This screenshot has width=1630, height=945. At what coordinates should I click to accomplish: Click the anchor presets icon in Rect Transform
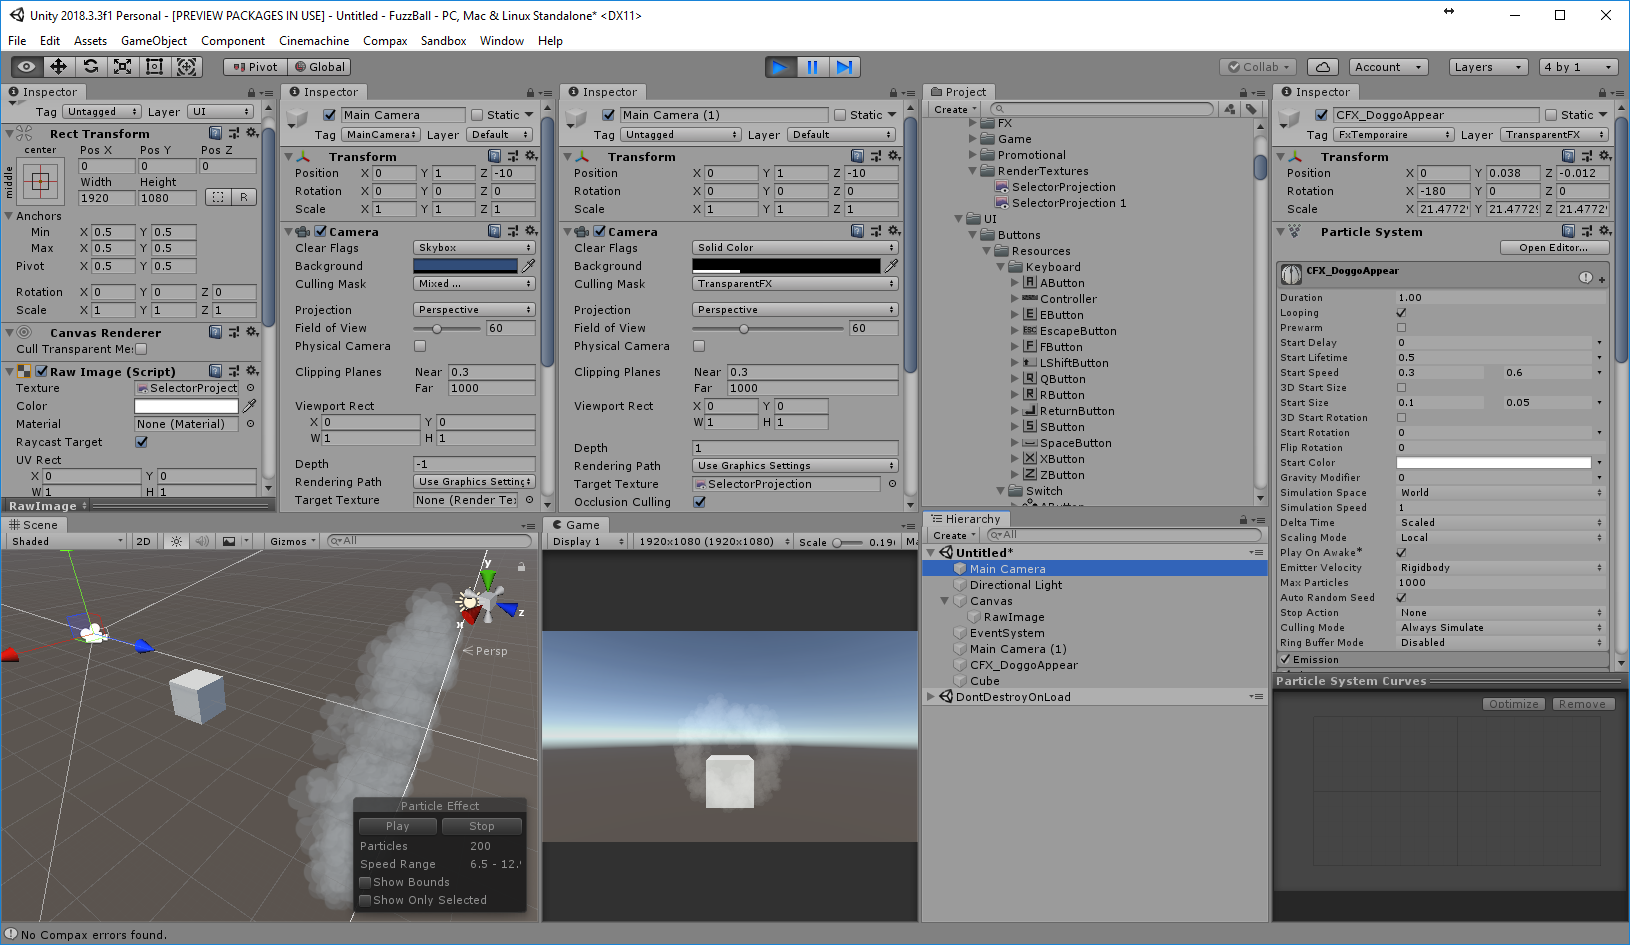click(41, 182)
